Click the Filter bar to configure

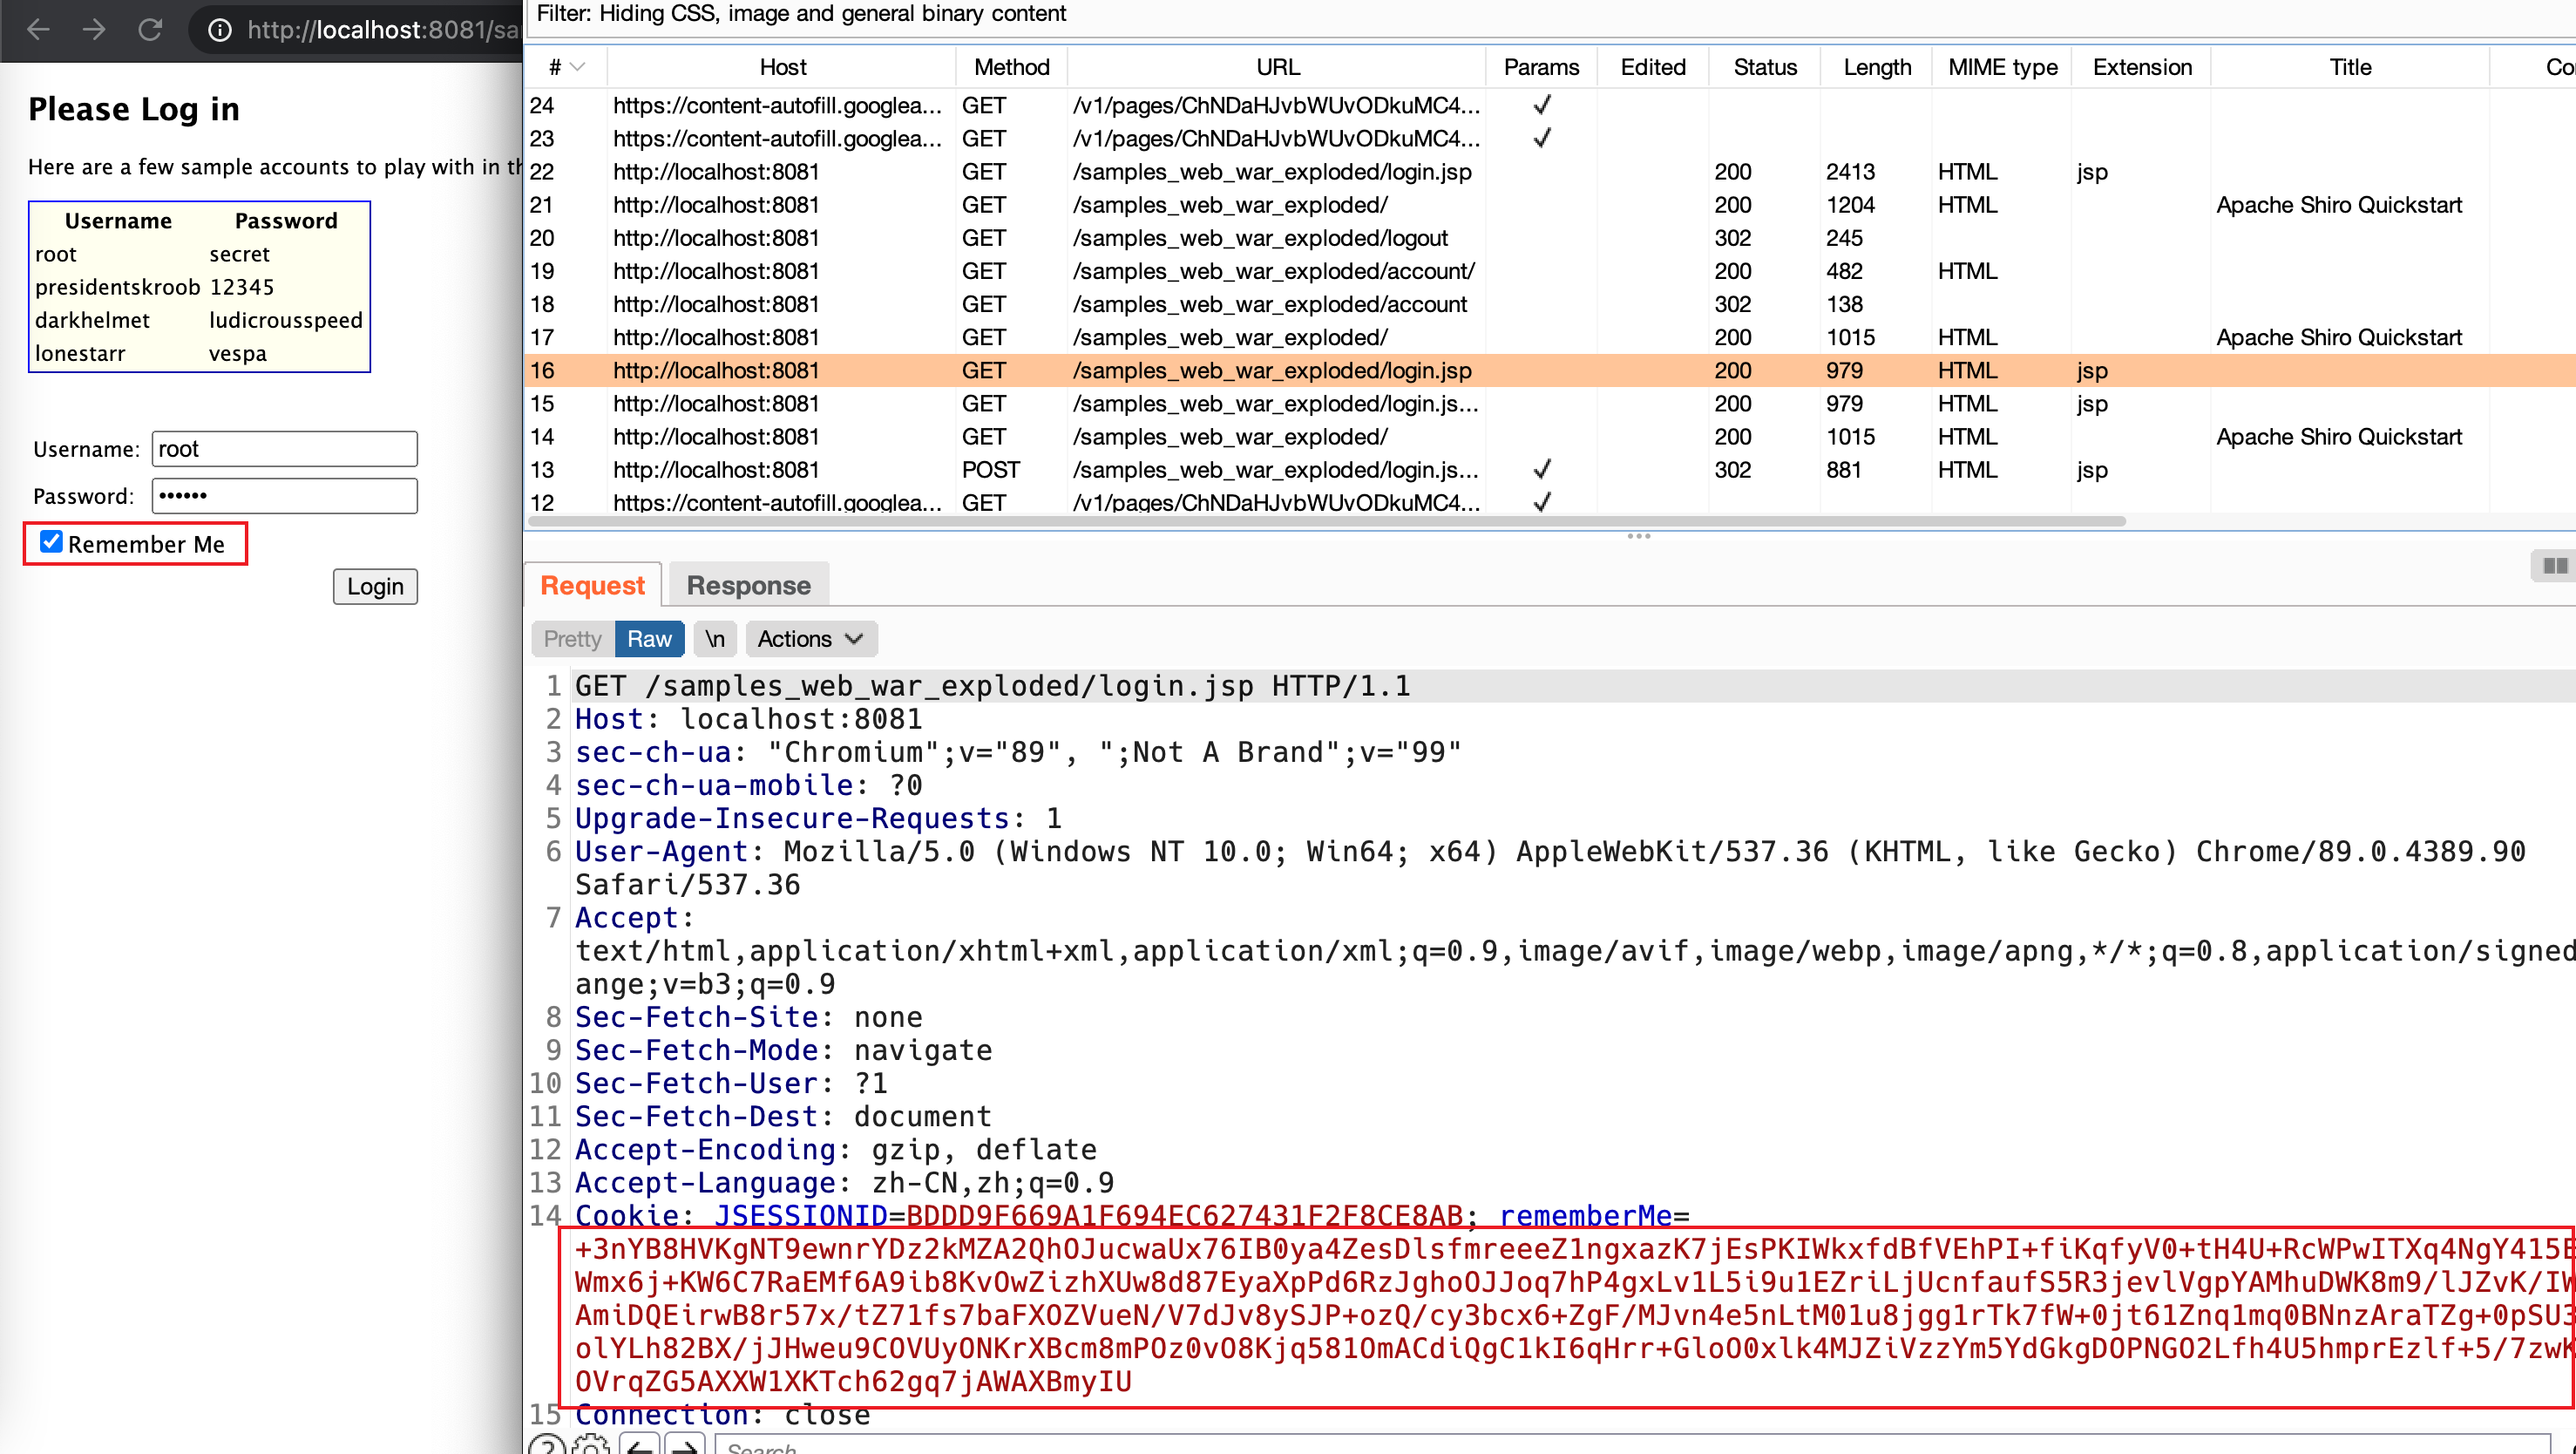point(802,14)
